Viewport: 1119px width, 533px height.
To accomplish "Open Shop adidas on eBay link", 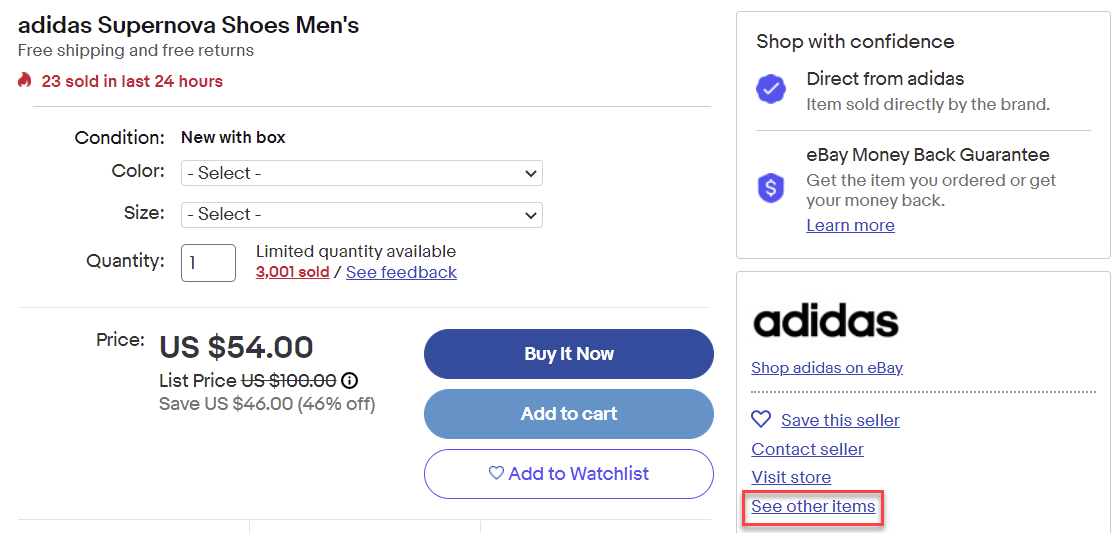I will pos(827,368).
